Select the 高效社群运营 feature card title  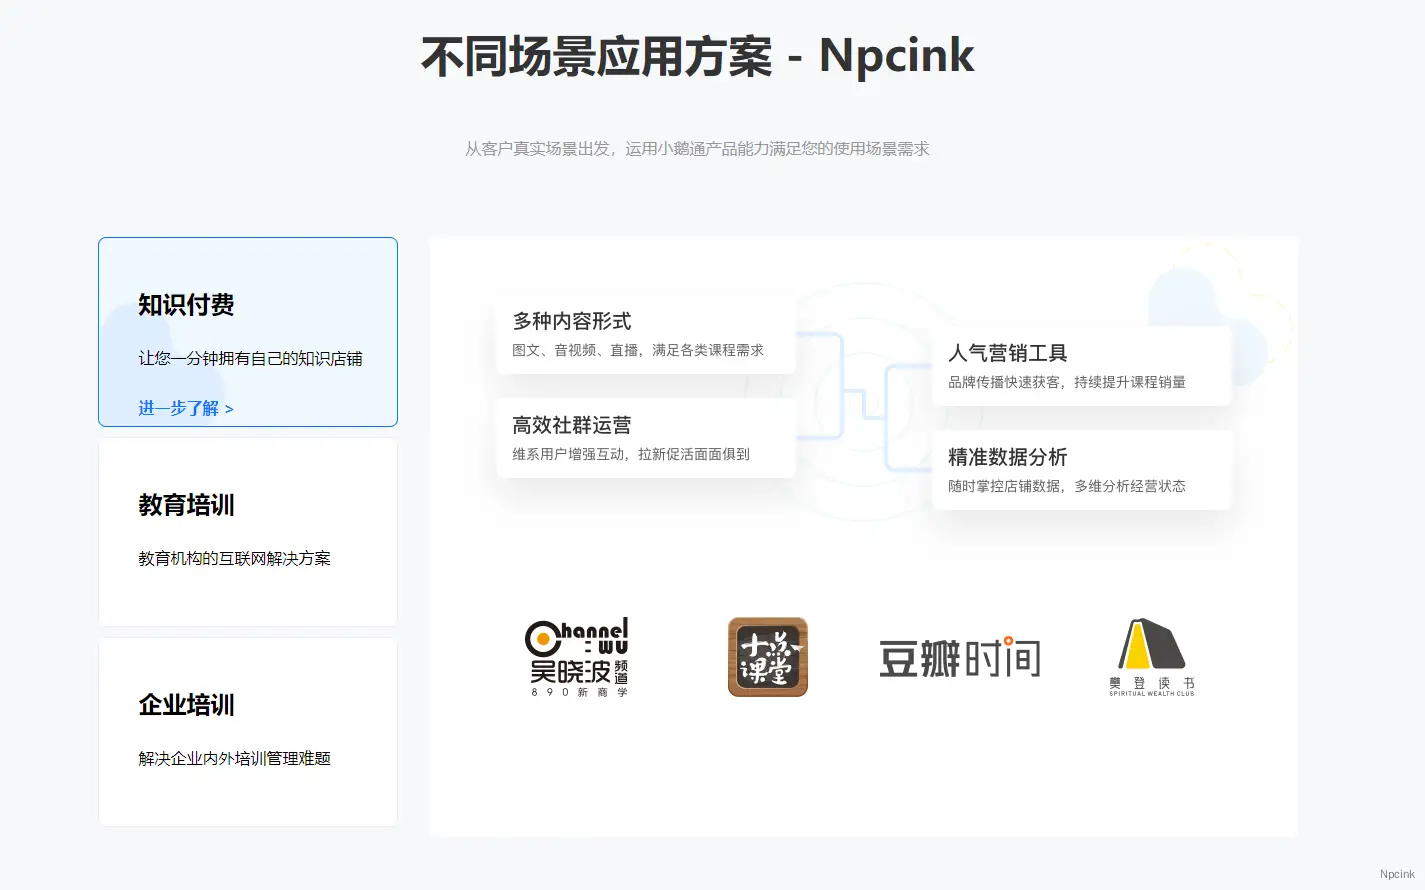coord(572,425)
